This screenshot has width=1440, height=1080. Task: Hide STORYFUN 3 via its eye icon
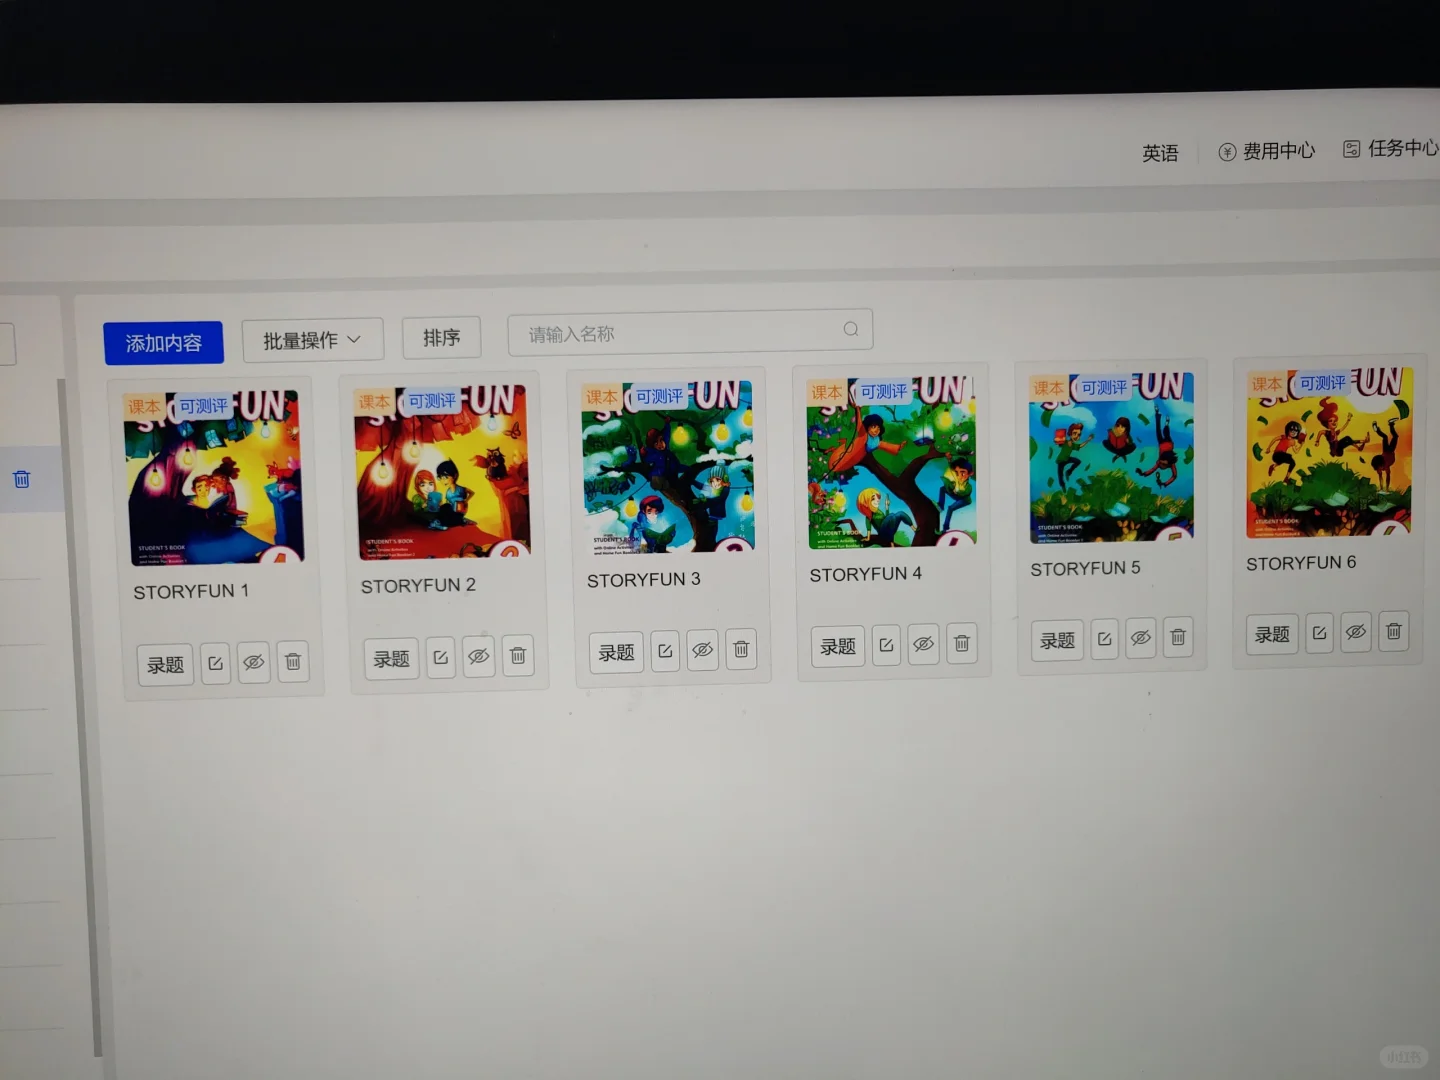click(x=703, y=650)
